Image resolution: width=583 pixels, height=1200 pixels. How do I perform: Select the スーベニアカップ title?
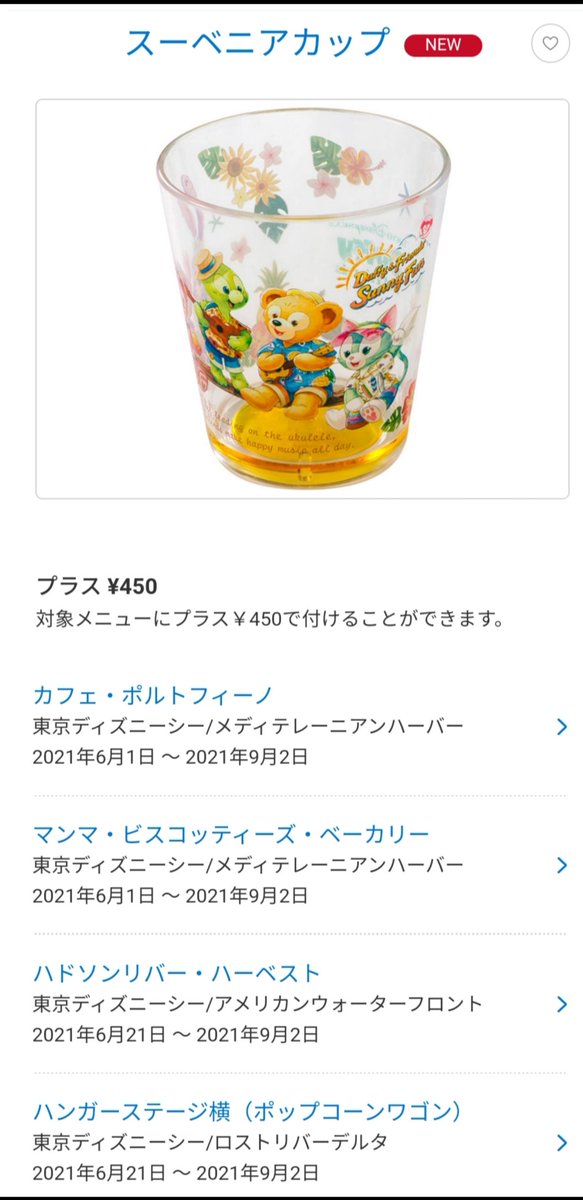tap(257, 43)
